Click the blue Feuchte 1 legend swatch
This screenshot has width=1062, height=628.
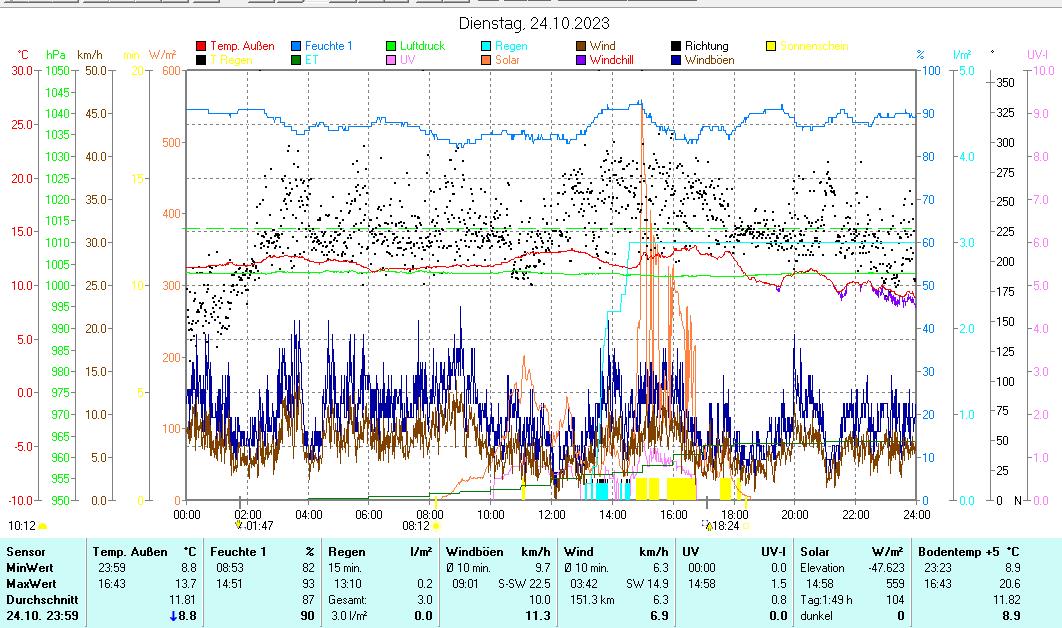296,46
